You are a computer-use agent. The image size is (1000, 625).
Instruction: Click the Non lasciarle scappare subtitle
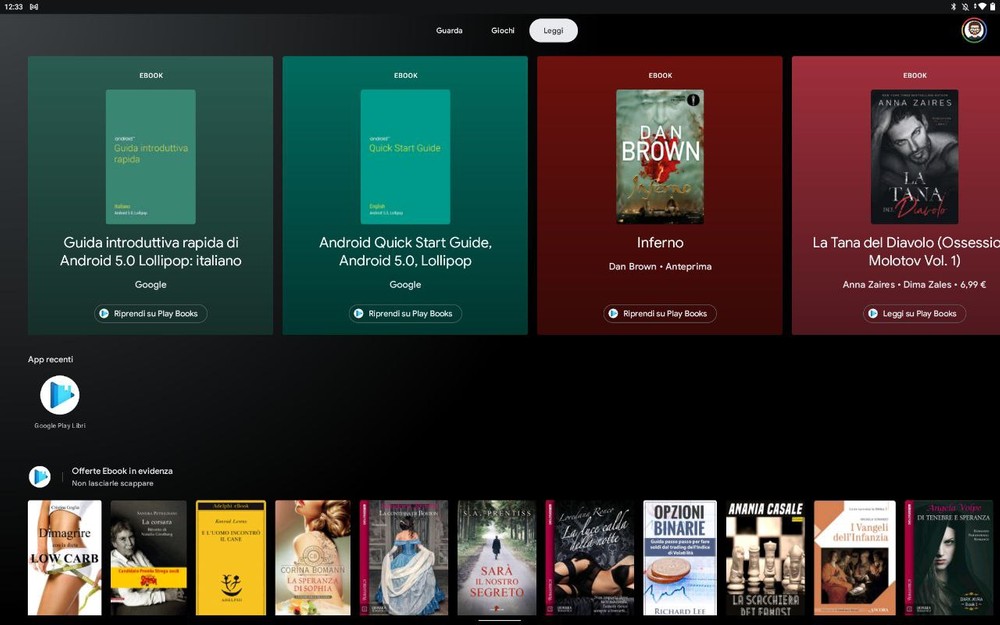[x=112, y=483]
